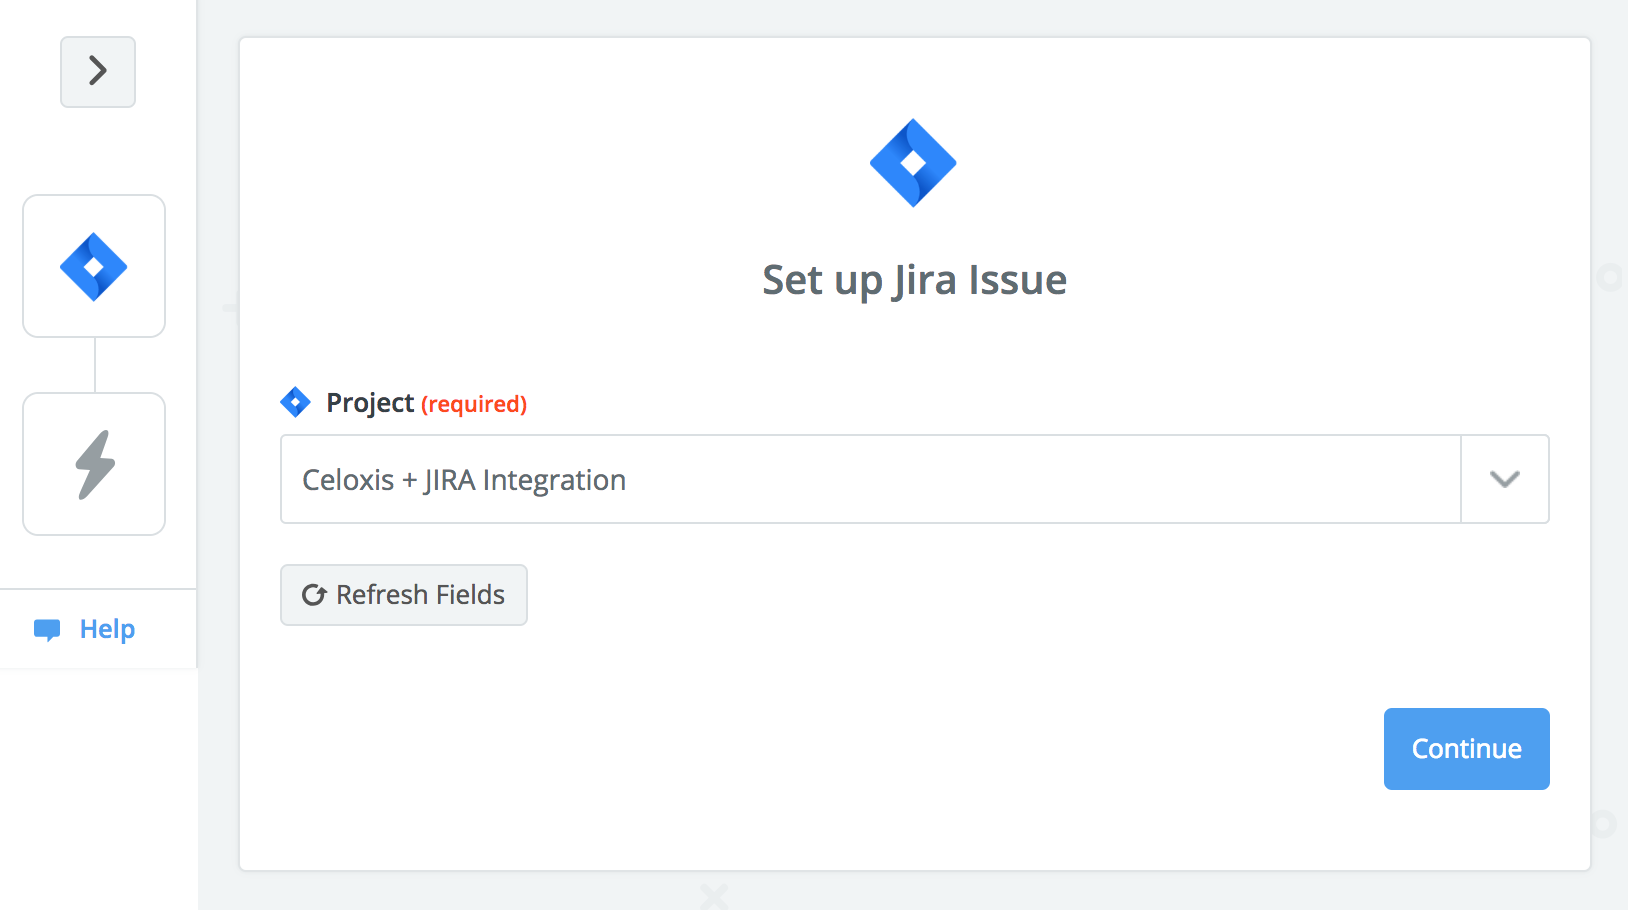1628x910 pixels.
Task: Click connector line between sidebar steps
Action: 95,365
